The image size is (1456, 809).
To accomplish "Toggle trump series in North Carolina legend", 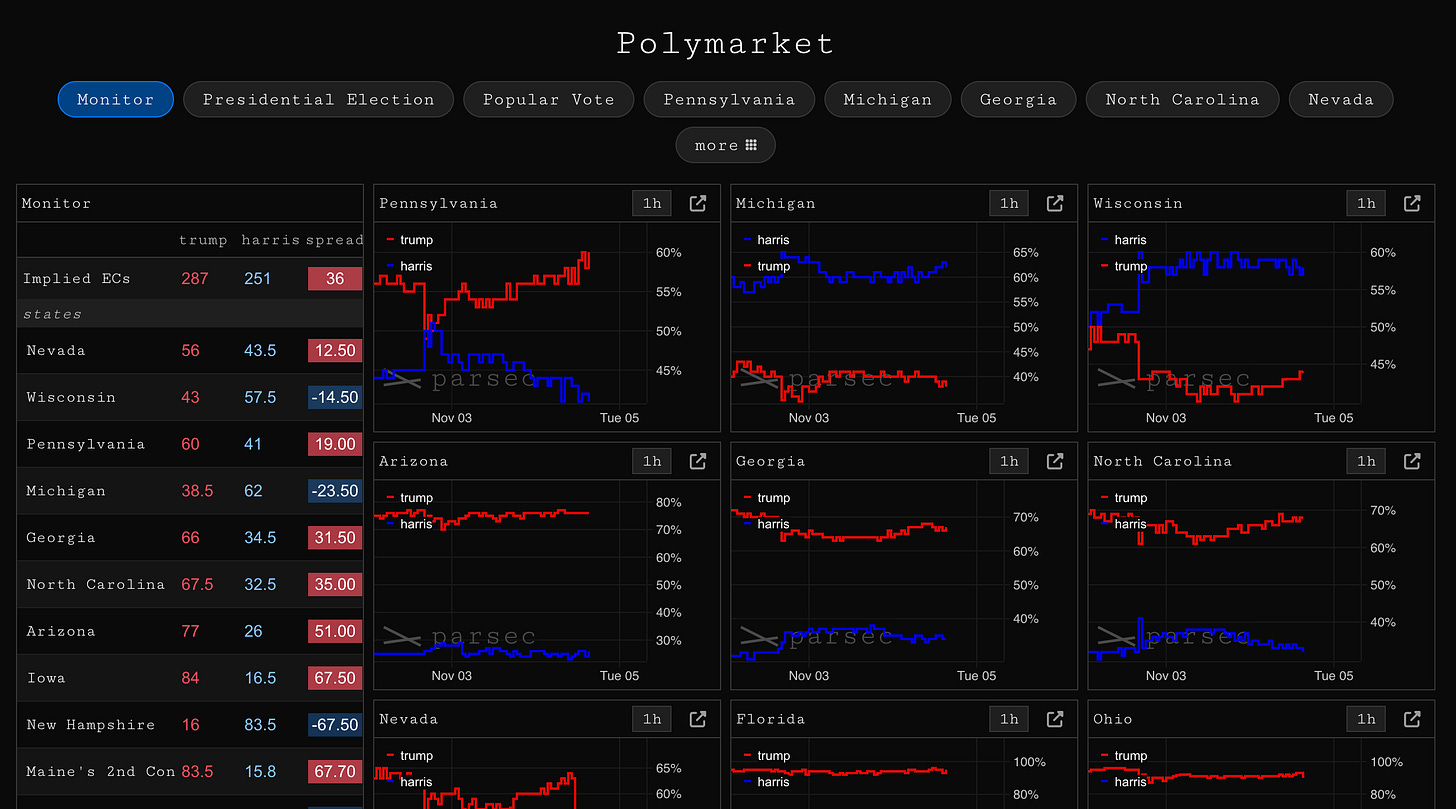I will (1124, 498).
